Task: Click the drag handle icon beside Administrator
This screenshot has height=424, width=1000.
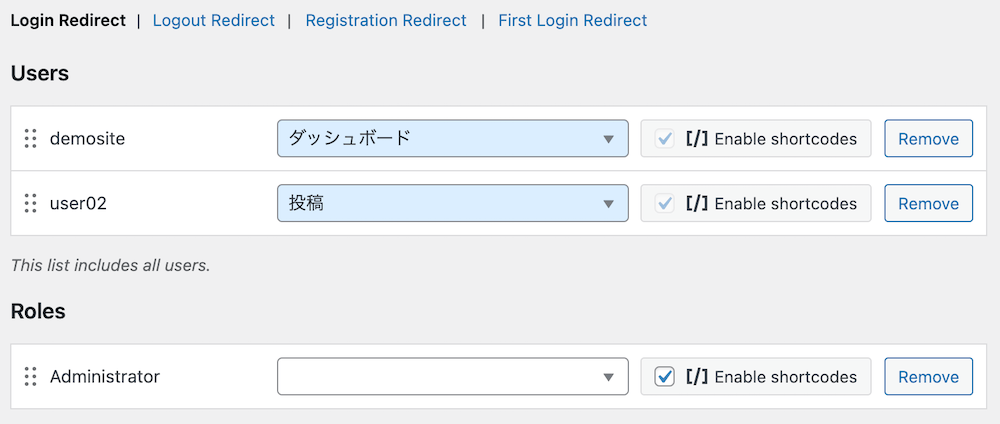Action: (30, 377)
